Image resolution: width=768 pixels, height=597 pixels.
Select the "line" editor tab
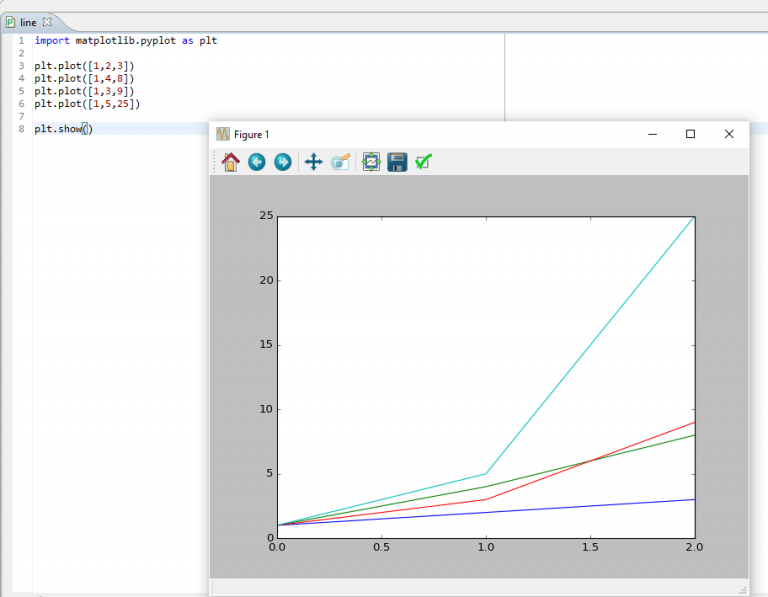pos(27,22)
